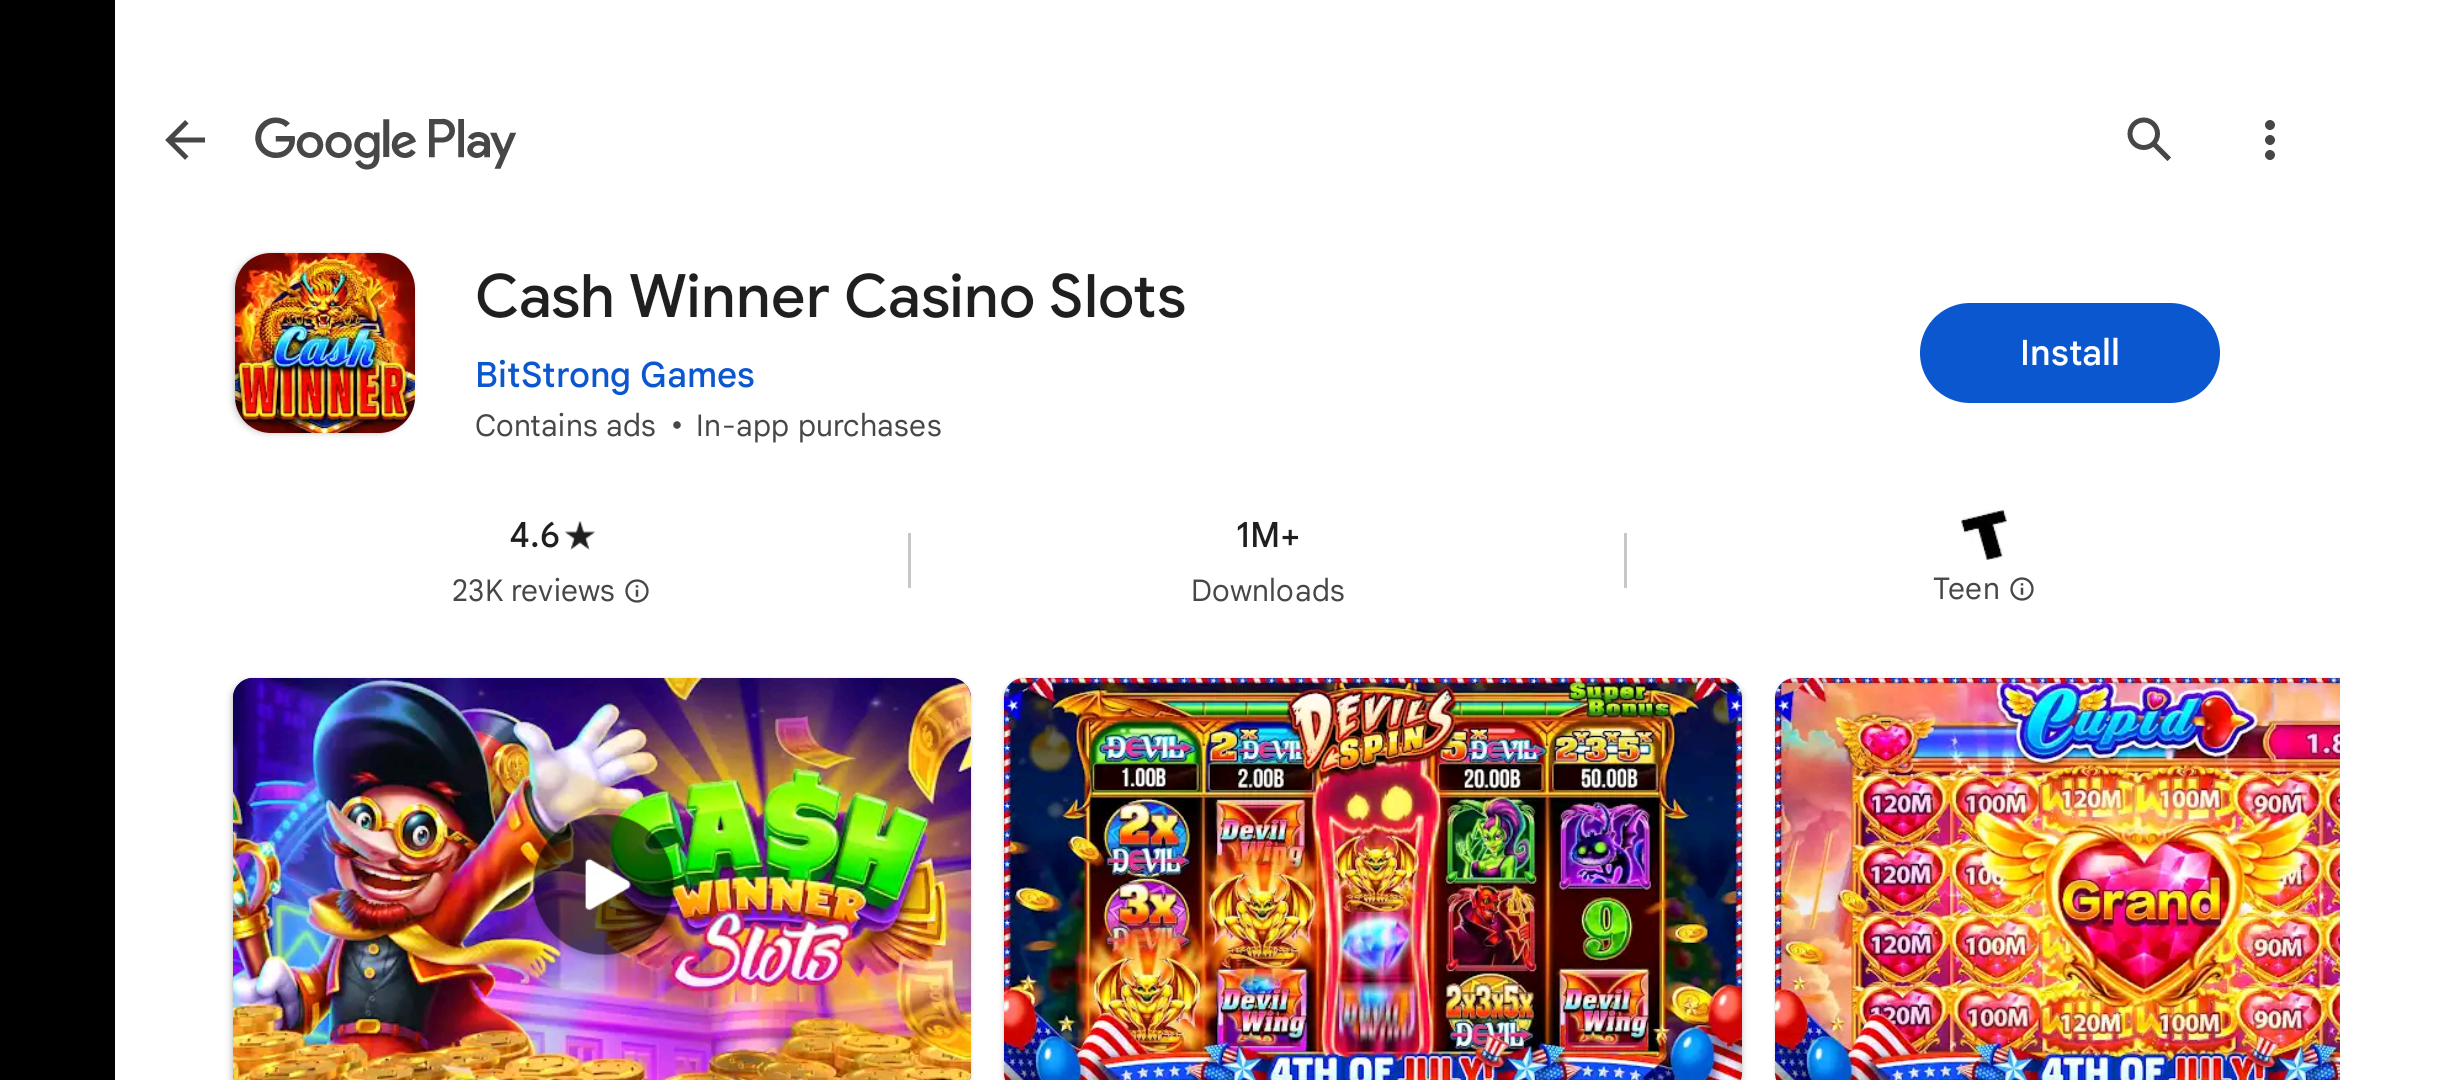Tap the 4.6 star rating
The height and width of the screenshot is (1080, 2460).
point(551,536)
